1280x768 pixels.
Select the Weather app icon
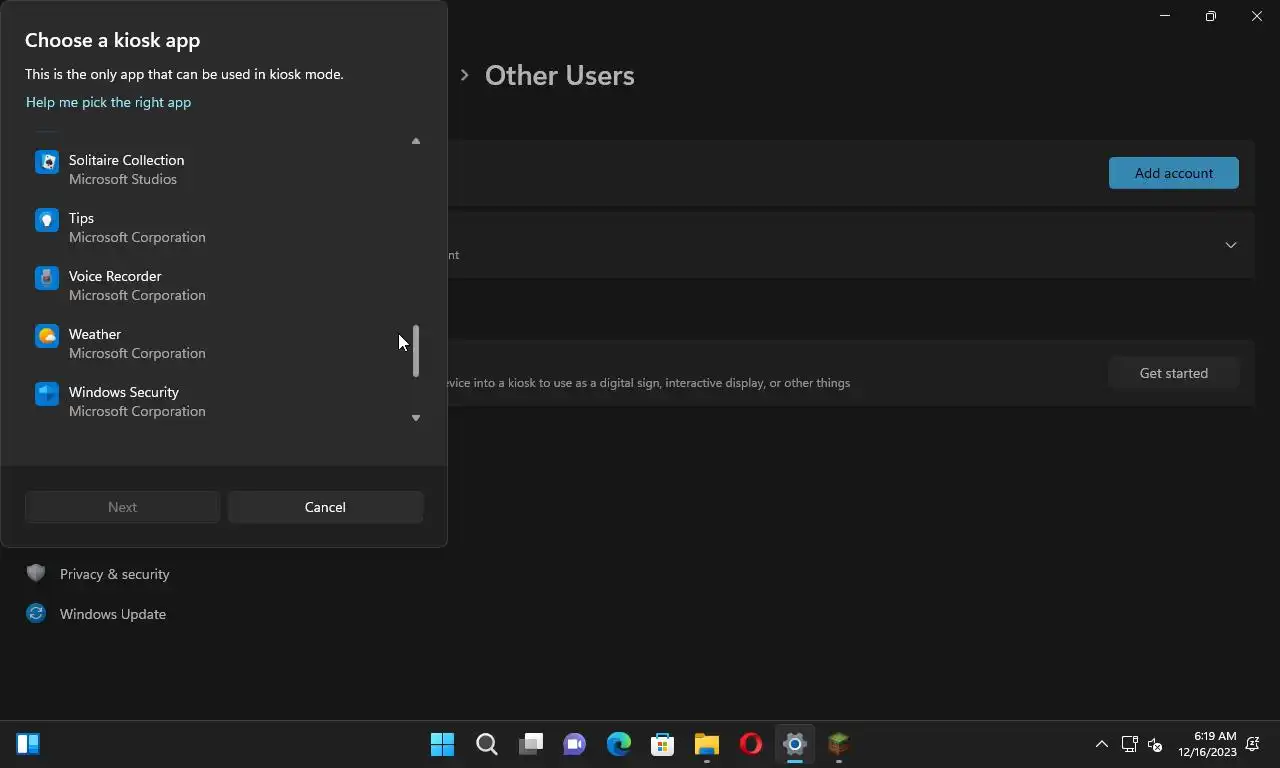coord(47,335)
